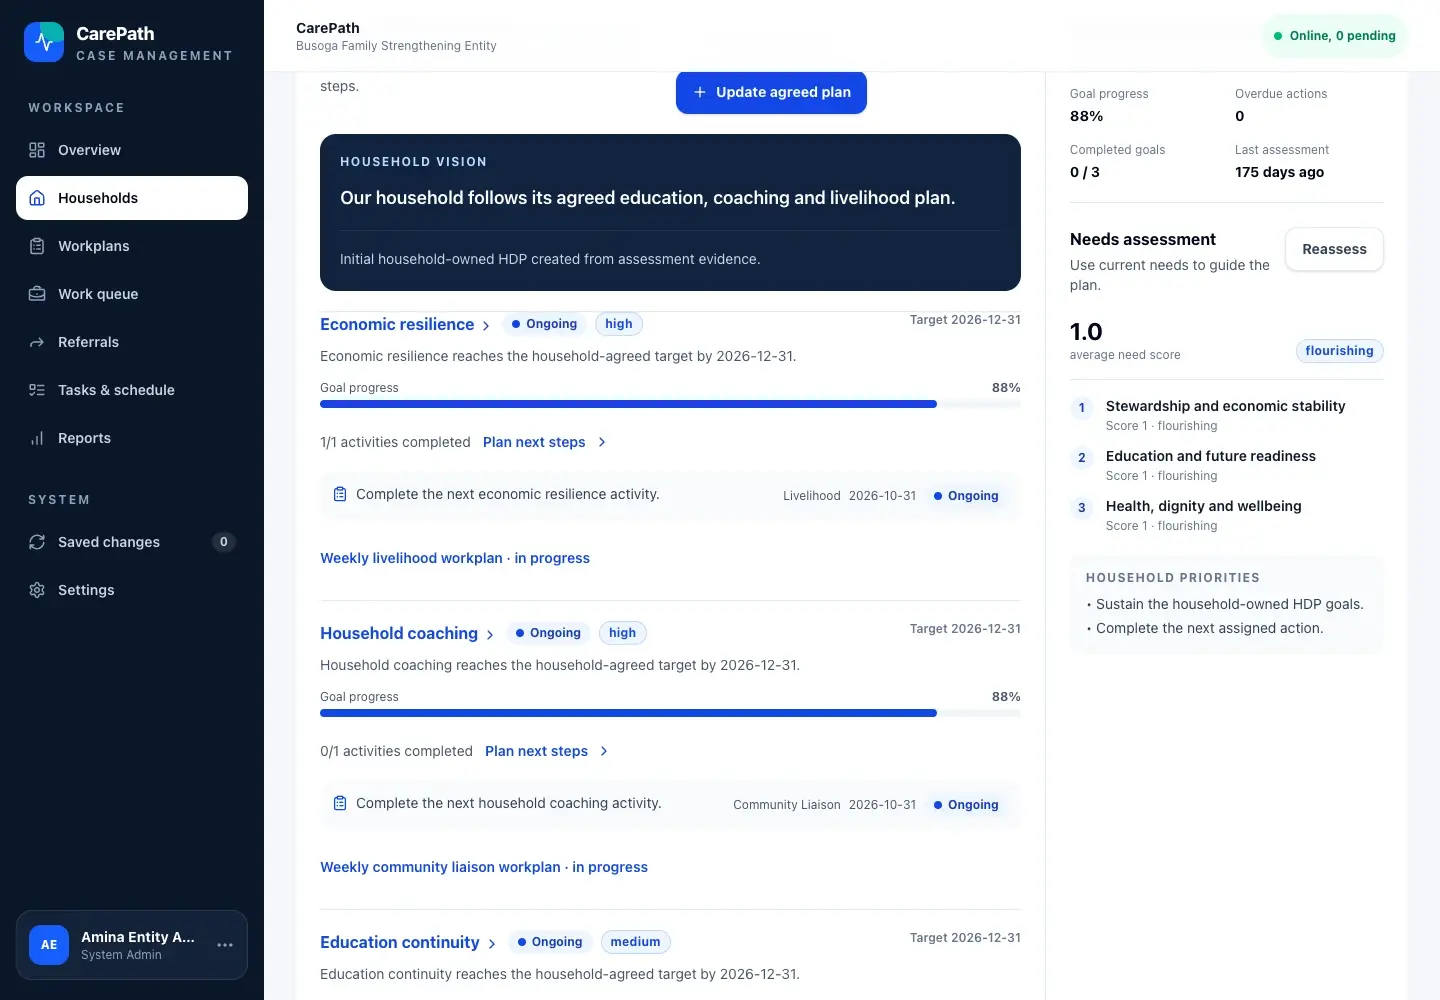Click the medium priority tag on Education continuity
This screenshot has height=1000, width=1440.
tap(636, 942)
